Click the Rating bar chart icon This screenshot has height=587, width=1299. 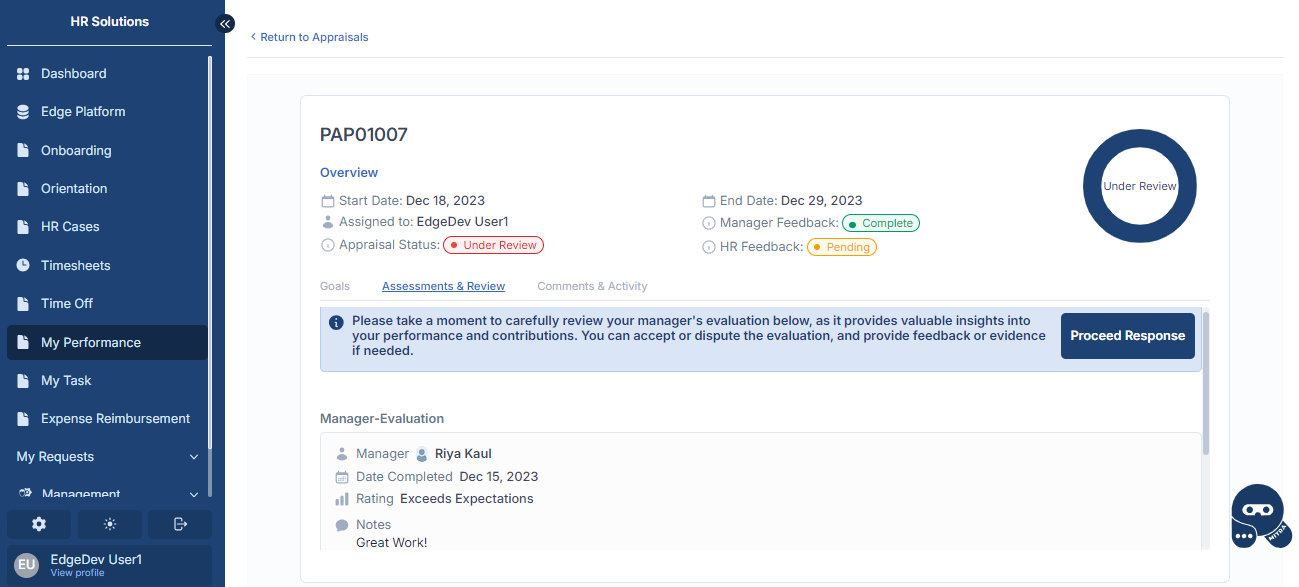click(x=342, y=499)
